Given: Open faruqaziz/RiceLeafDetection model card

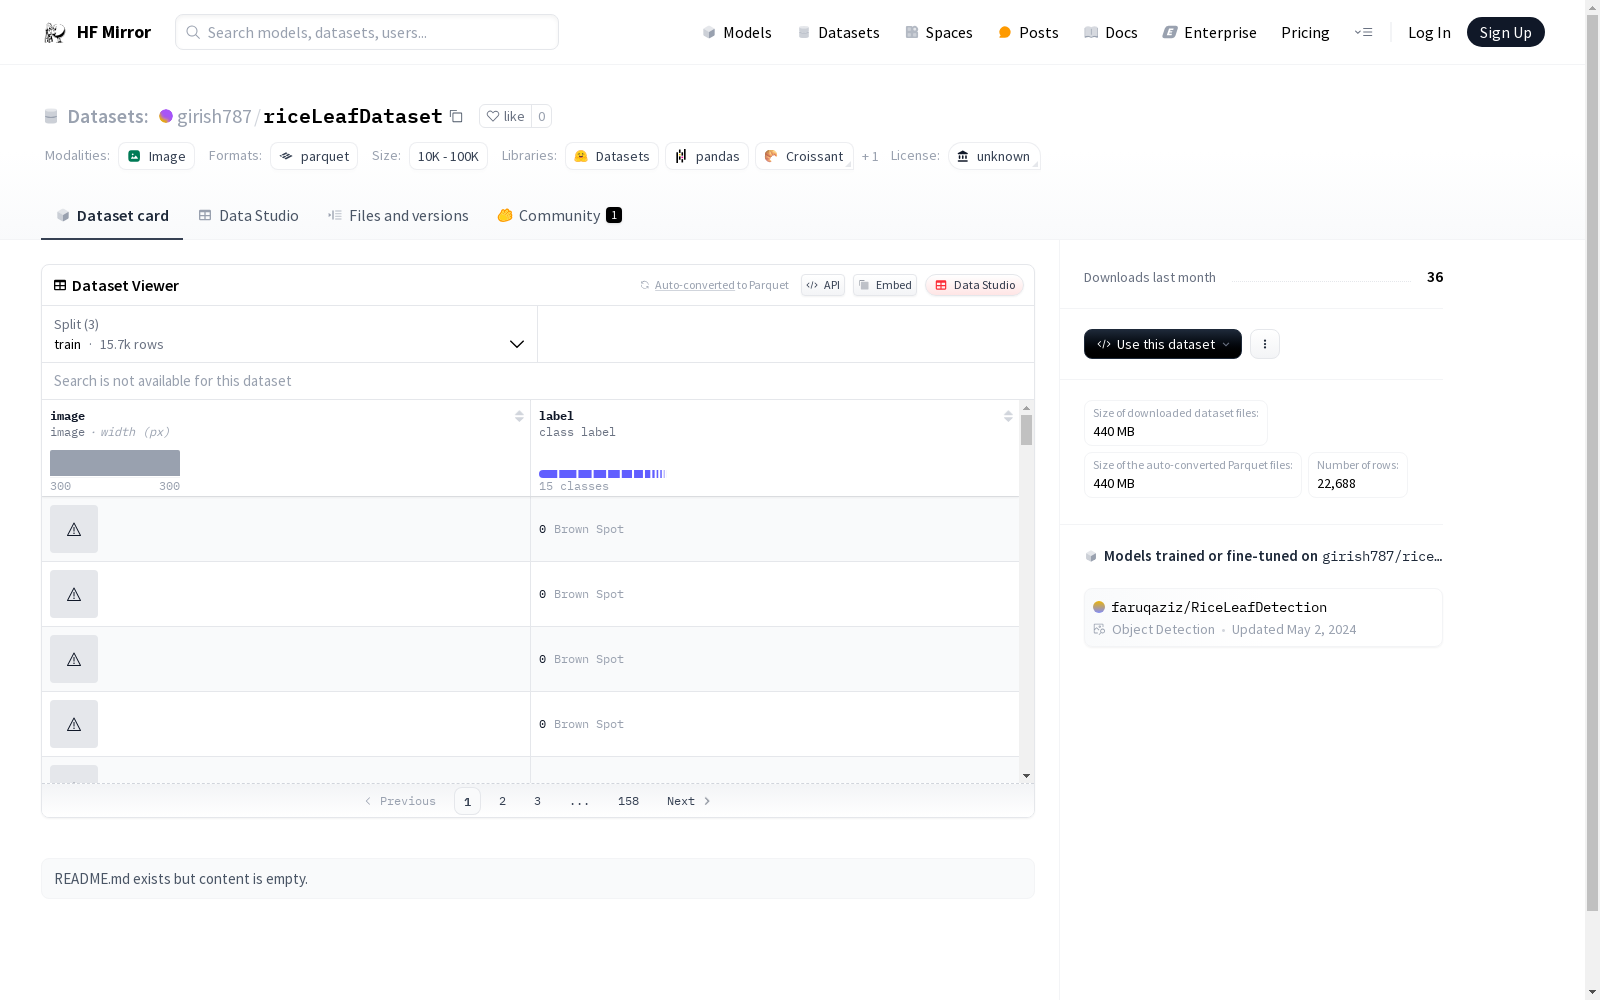Looking at the screenshot, I should [1263, 618].
